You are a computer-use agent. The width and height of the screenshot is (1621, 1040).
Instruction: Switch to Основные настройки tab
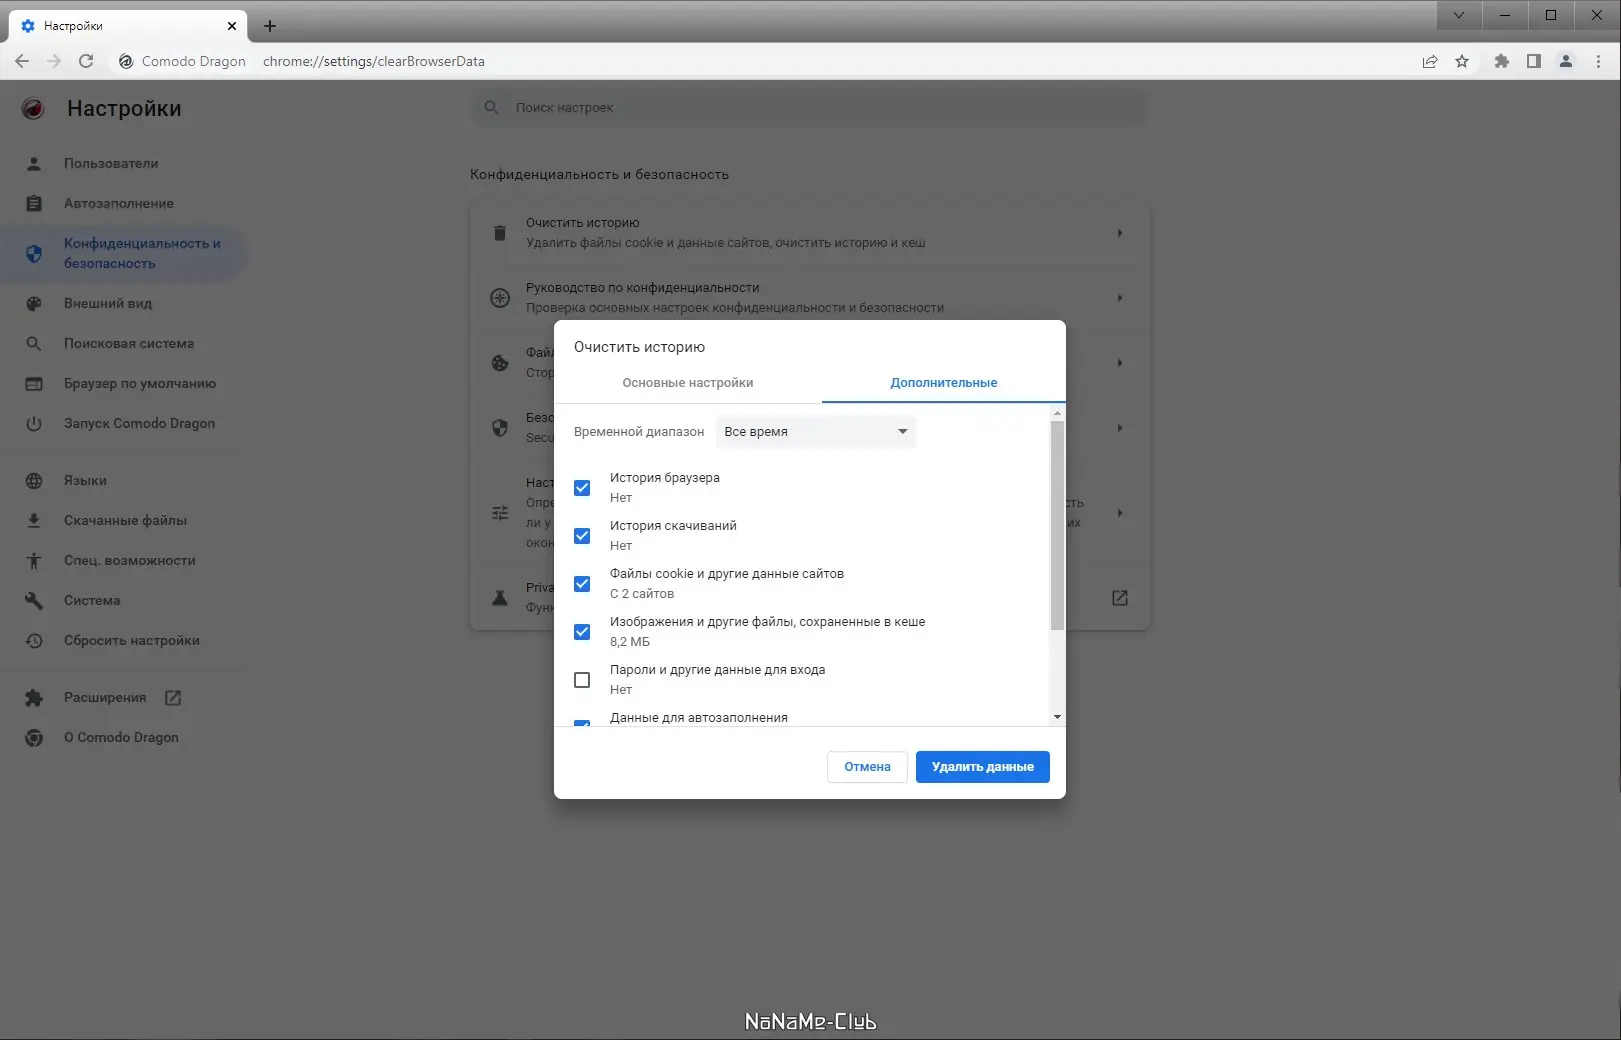tap(688, 383)
